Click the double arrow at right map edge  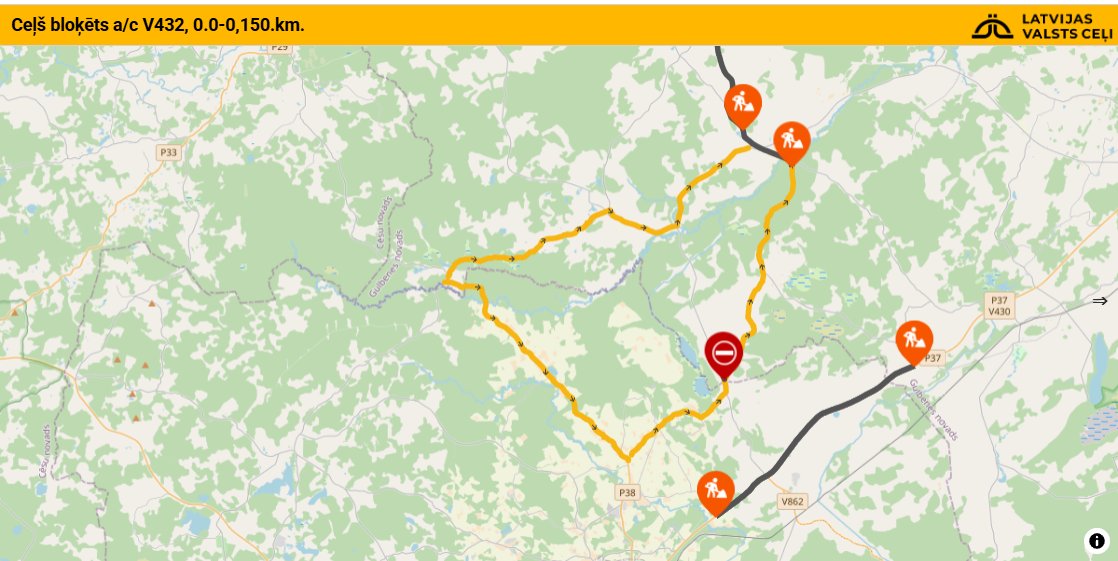(1099, 301)
